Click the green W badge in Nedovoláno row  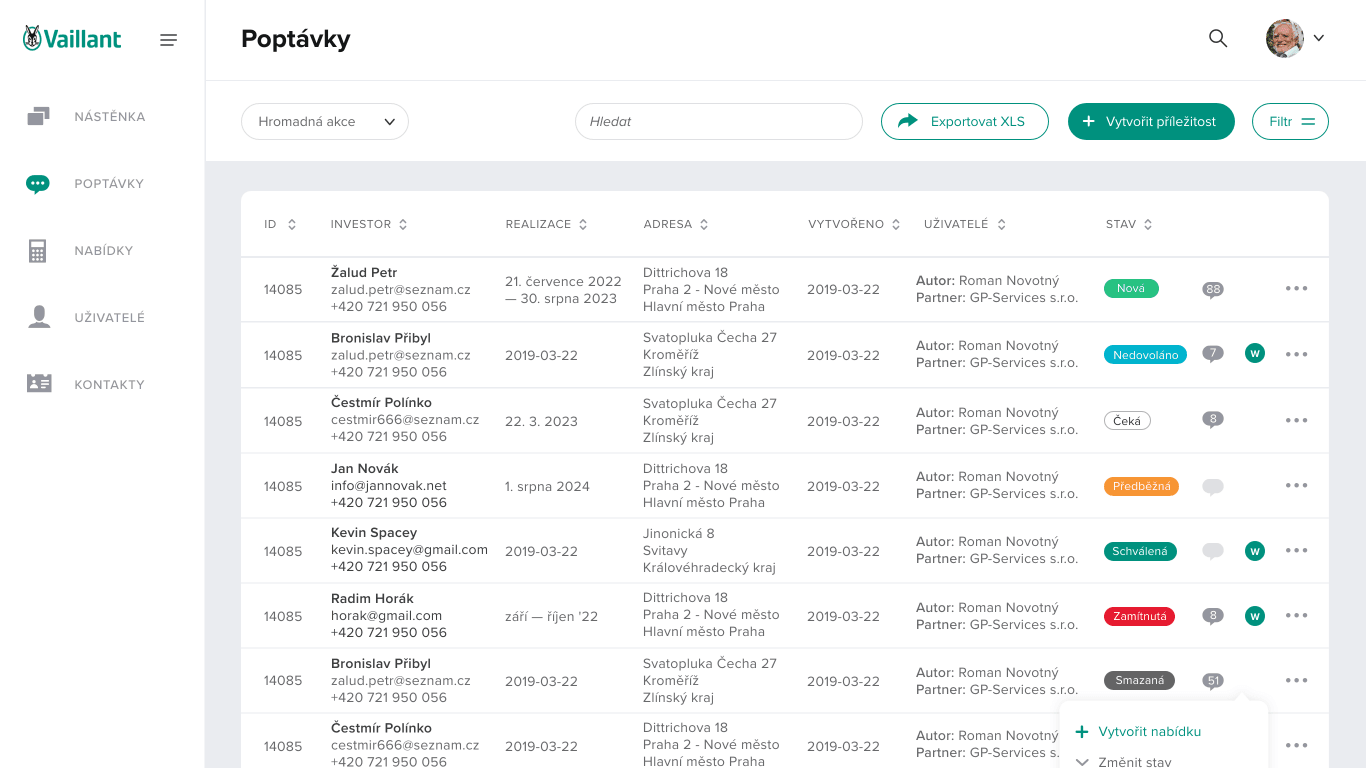[1254, 353]
